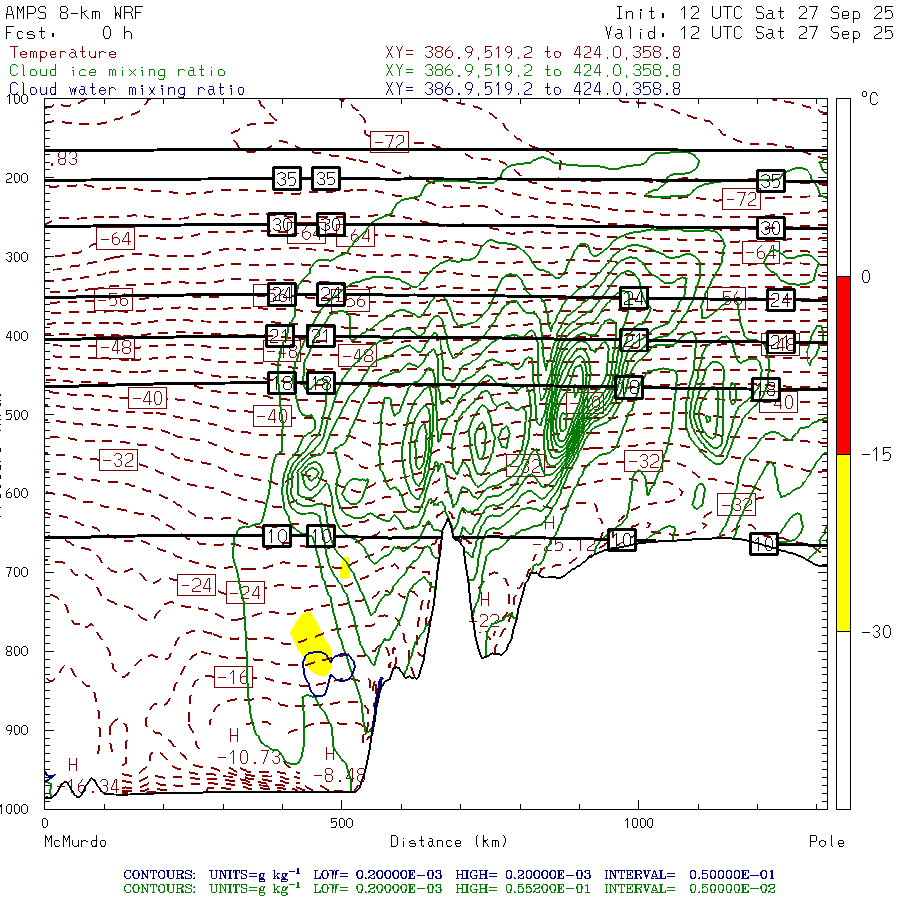Click the "AMPS 8-km WRF" title
This screenshot has width=900, height=900.
(x=74, y=13)
